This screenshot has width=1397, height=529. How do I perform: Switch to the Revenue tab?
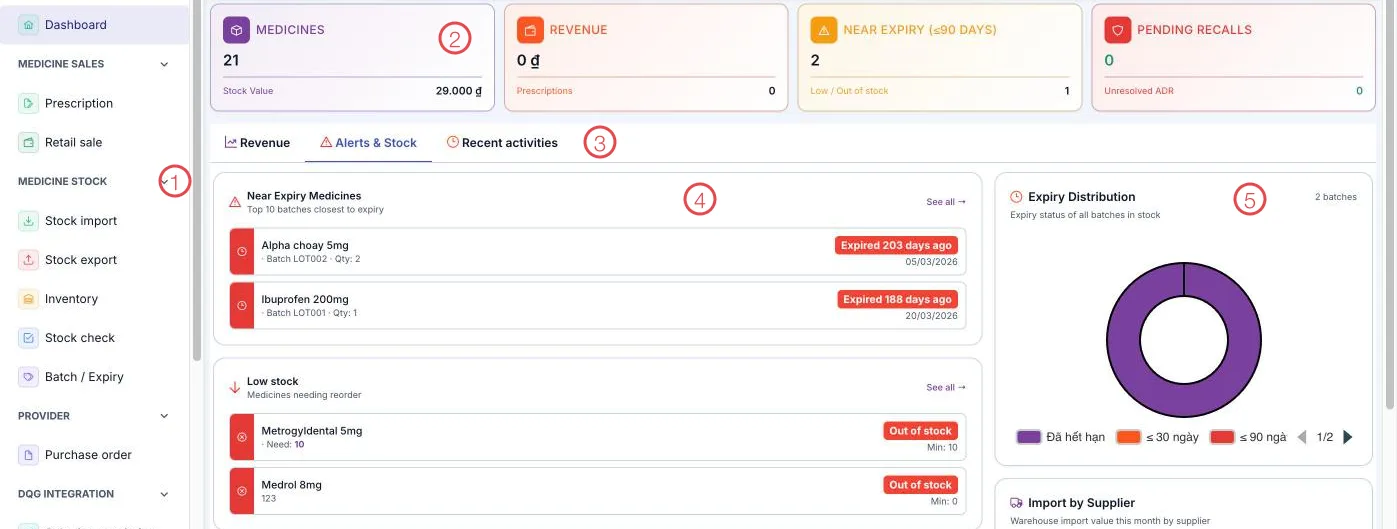pyautogui.click(x=257, y=143)
